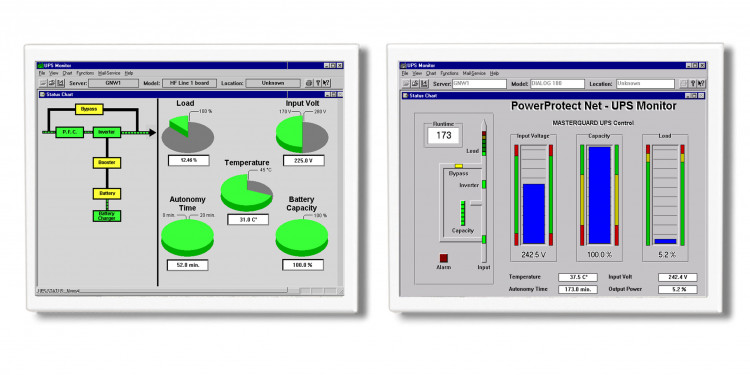Click the first toolbar icon in HP Line 1 board window
This screenshot has width=750, height=375.
(x=43, y=83)
